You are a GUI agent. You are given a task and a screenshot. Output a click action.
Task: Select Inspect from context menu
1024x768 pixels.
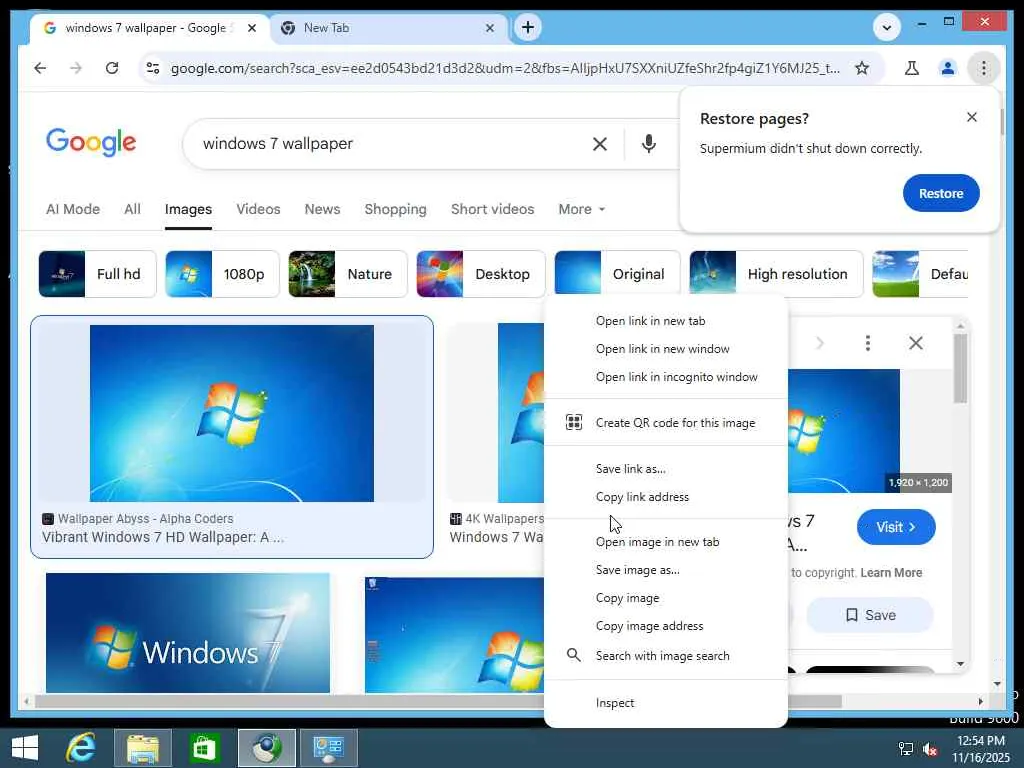coord(665,703)
